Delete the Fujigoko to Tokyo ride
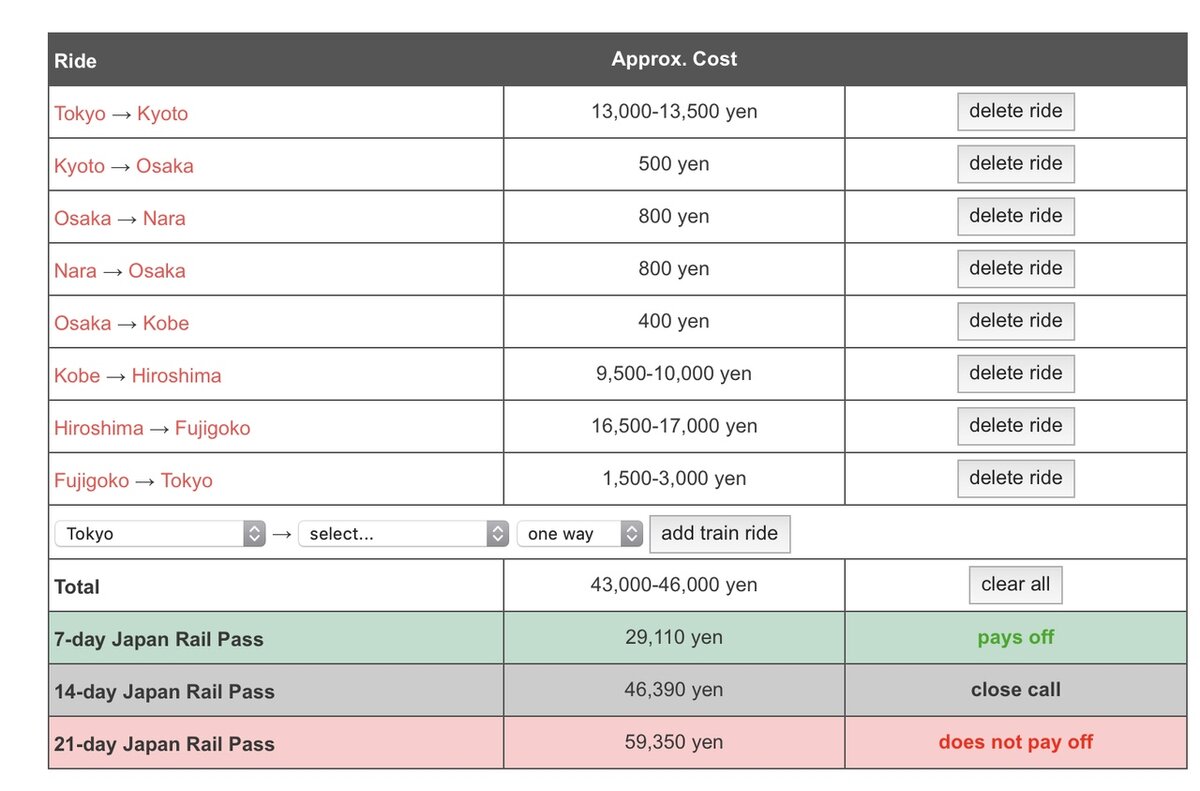Viewport: 1200px width, 791px height. (1016, 478)
